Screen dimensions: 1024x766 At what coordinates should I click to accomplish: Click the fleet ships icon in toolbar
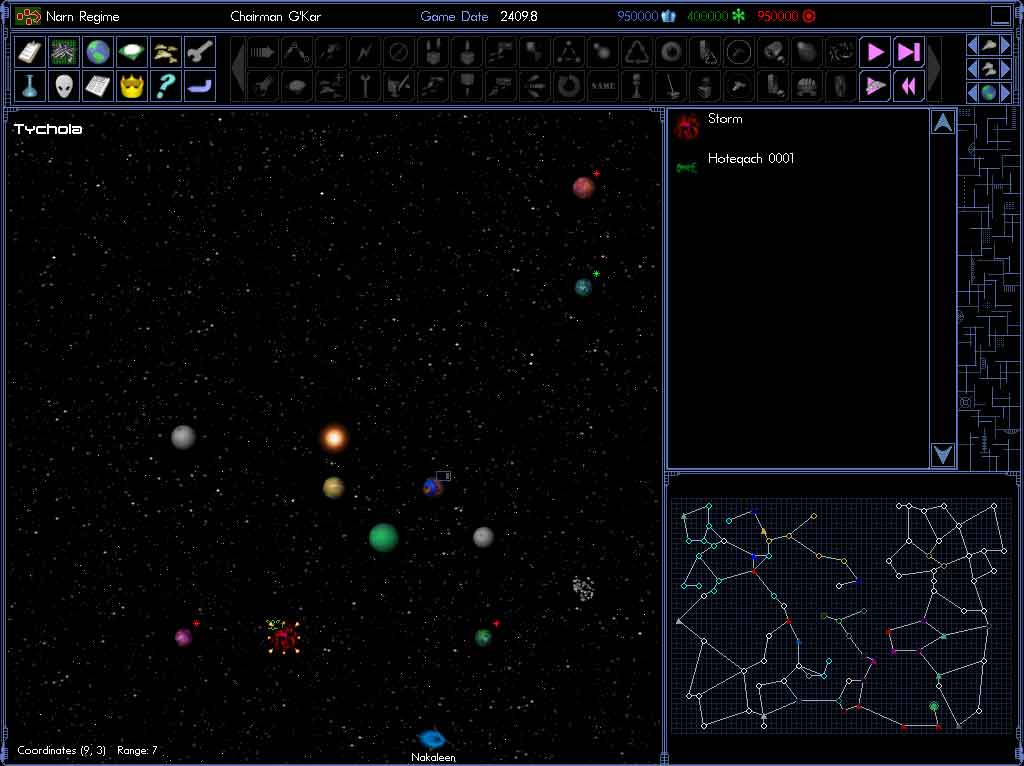(165, 52)
